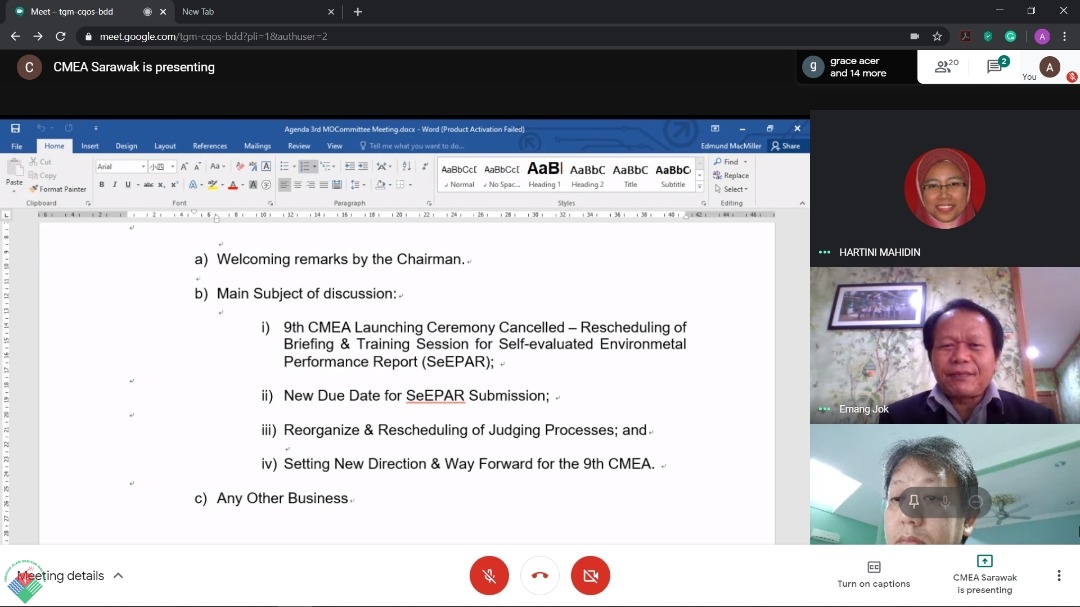Toggle Superscript in Word font group
Viewport: 1080px width, 607px height.
174,185
